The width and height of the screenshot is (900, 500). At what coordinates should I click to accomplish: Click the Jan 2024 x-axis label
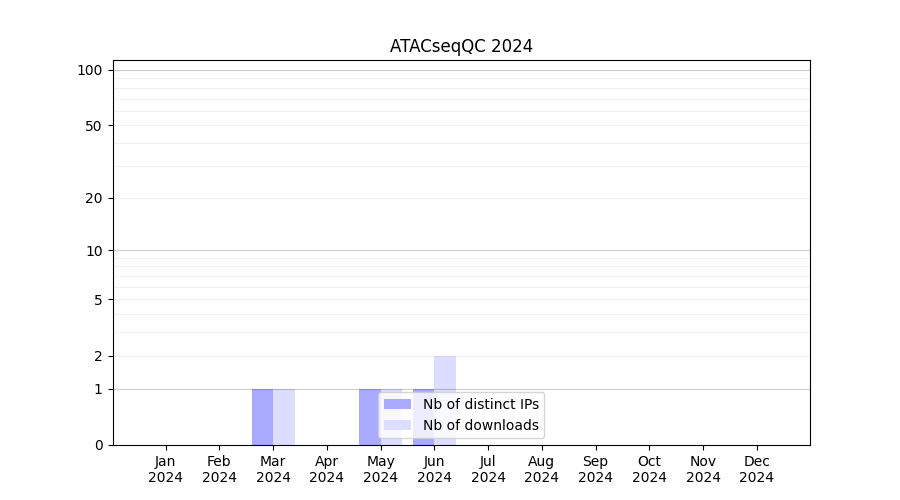point(166,469)
